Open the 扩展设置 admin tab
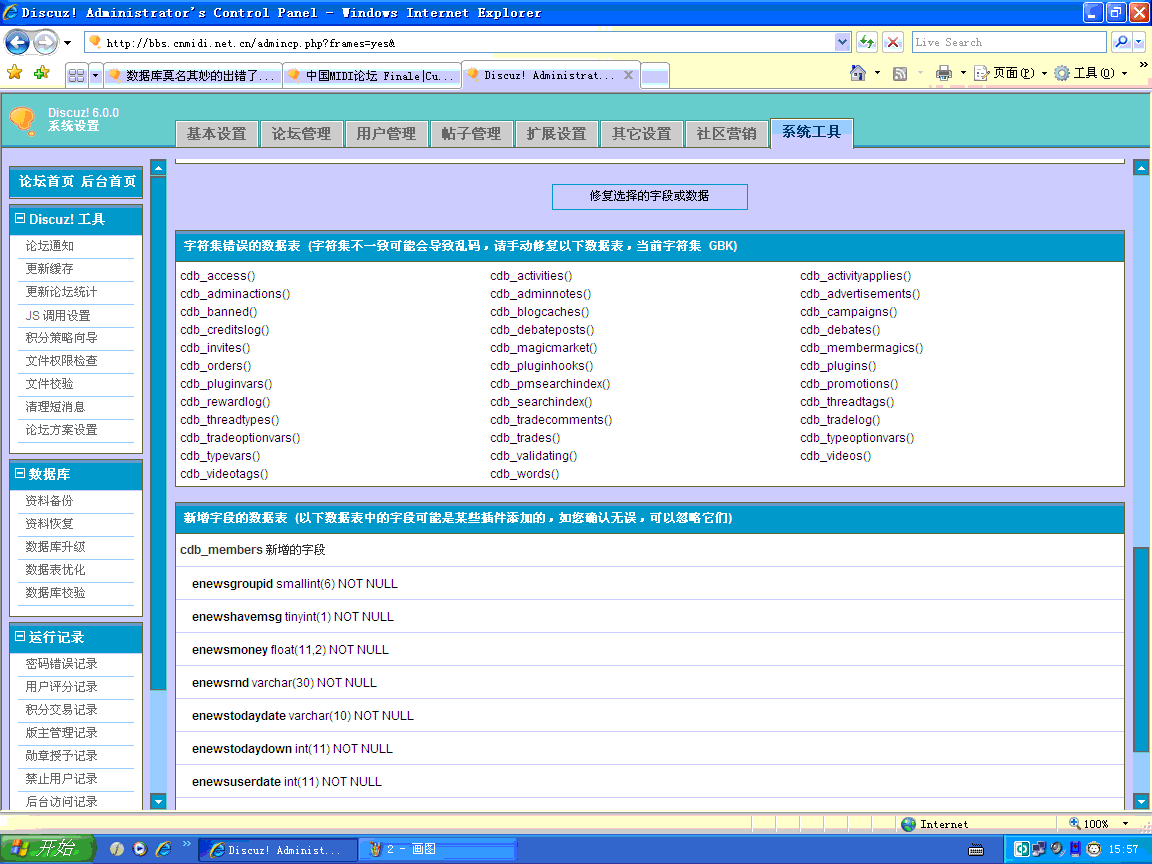Screen dimensions: 1152x864 pyautogui.click(x=556, y=134)
